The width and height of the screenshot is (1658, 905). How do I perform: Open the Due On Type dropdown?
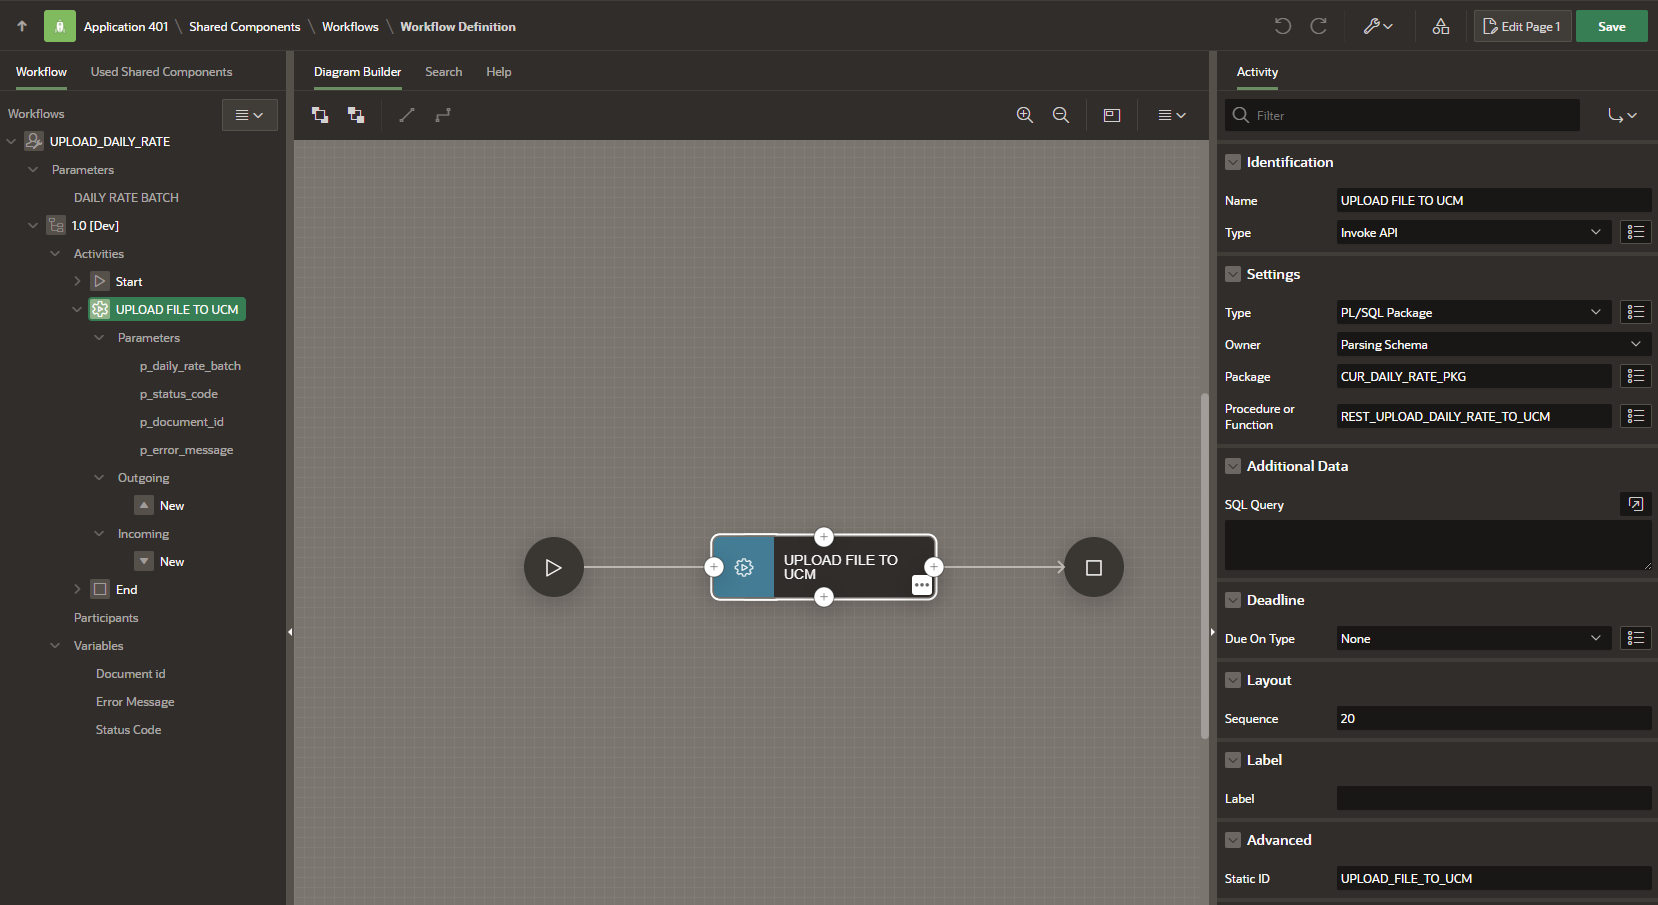point(1472,638)
